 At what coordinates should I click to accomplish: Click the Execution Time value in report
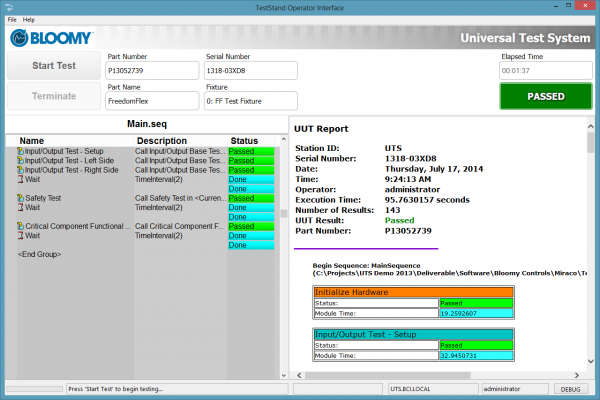(427, 200)
